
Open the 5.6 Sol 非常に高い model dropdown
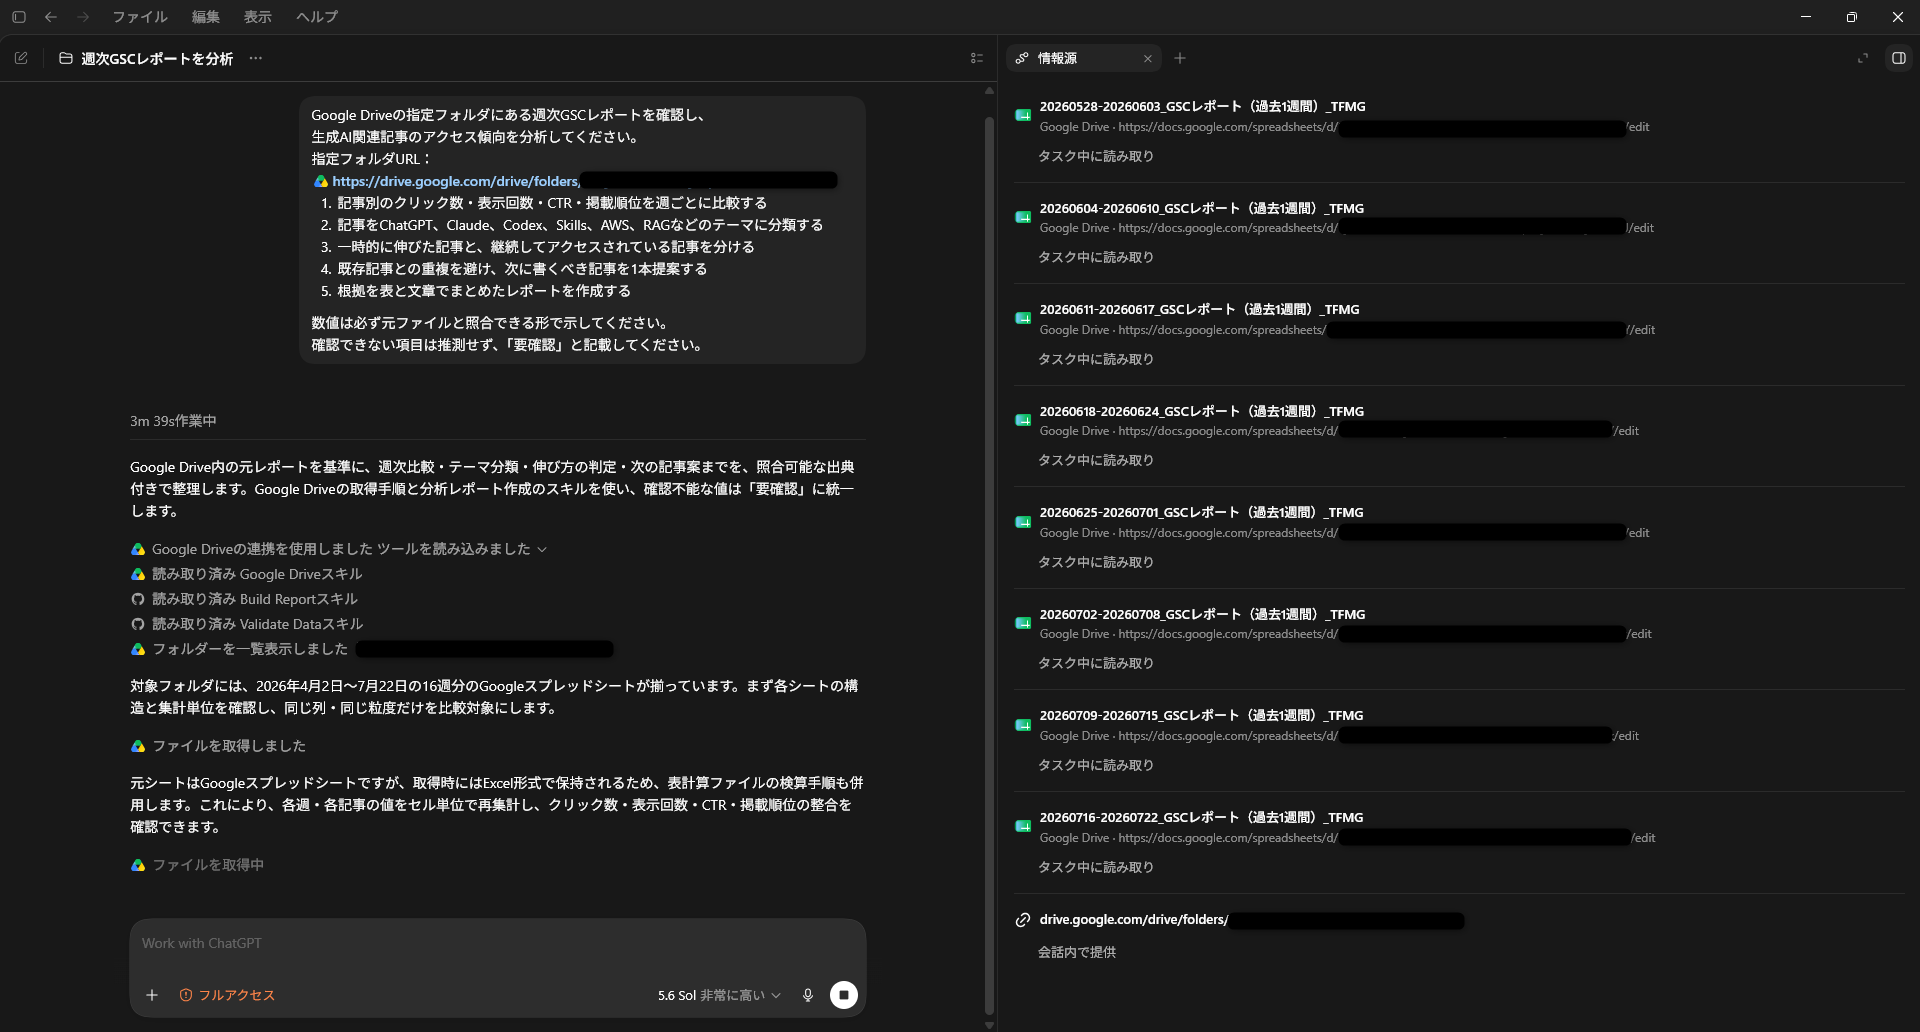719,995
